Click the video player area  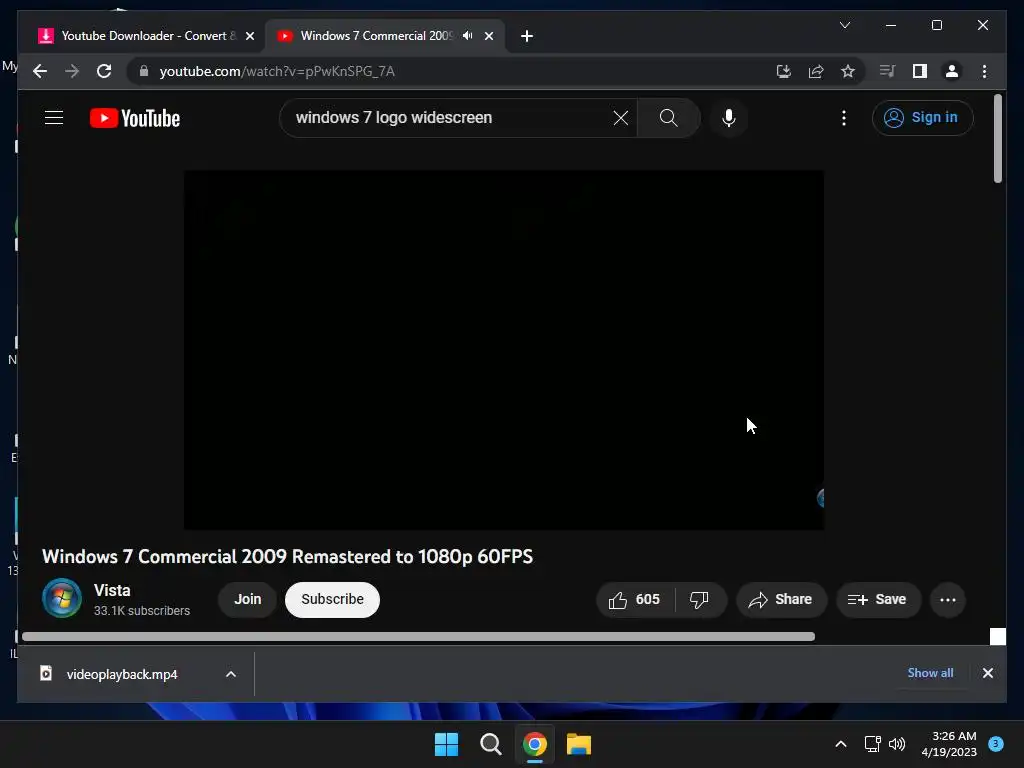point(504,350)
